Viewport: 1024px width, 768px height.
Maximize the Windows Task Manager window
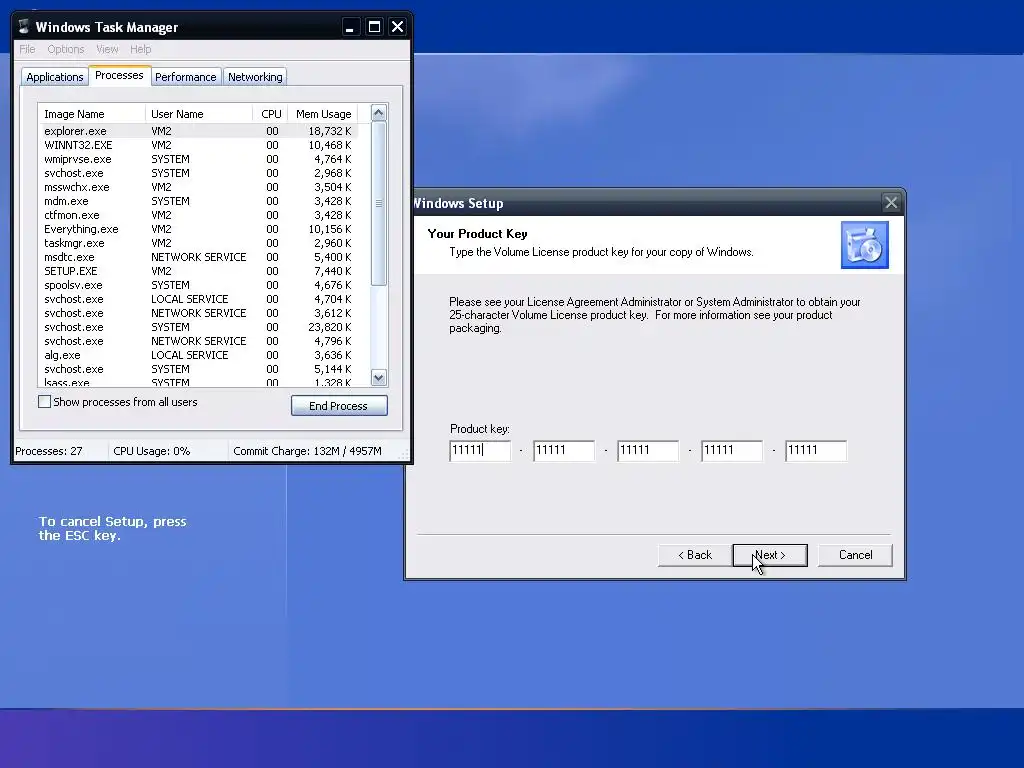pyautogui.click(x=374, y=27)
